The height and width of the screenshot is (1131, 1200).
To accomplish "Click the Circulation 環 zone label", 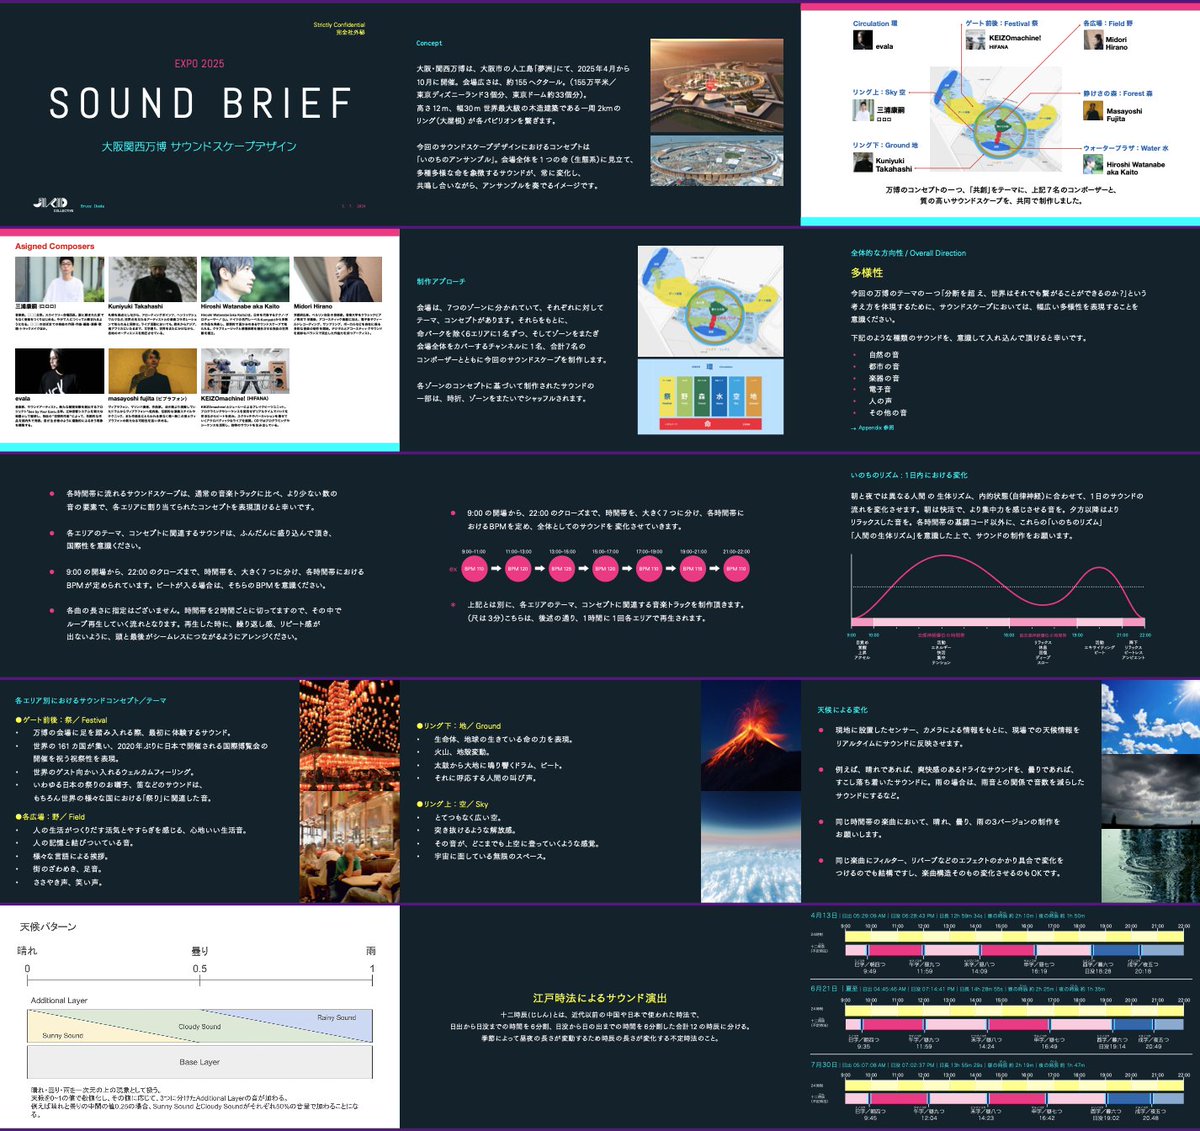I will click(875, 23).
